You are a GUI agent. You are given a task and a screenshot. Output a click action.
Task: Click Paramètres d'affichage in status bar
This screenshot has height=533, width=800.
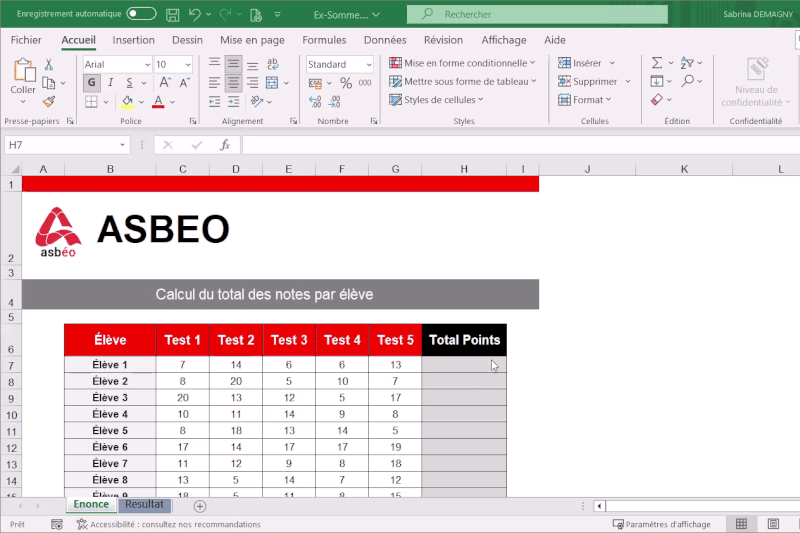pyautogui.click(x=662, y=524)
